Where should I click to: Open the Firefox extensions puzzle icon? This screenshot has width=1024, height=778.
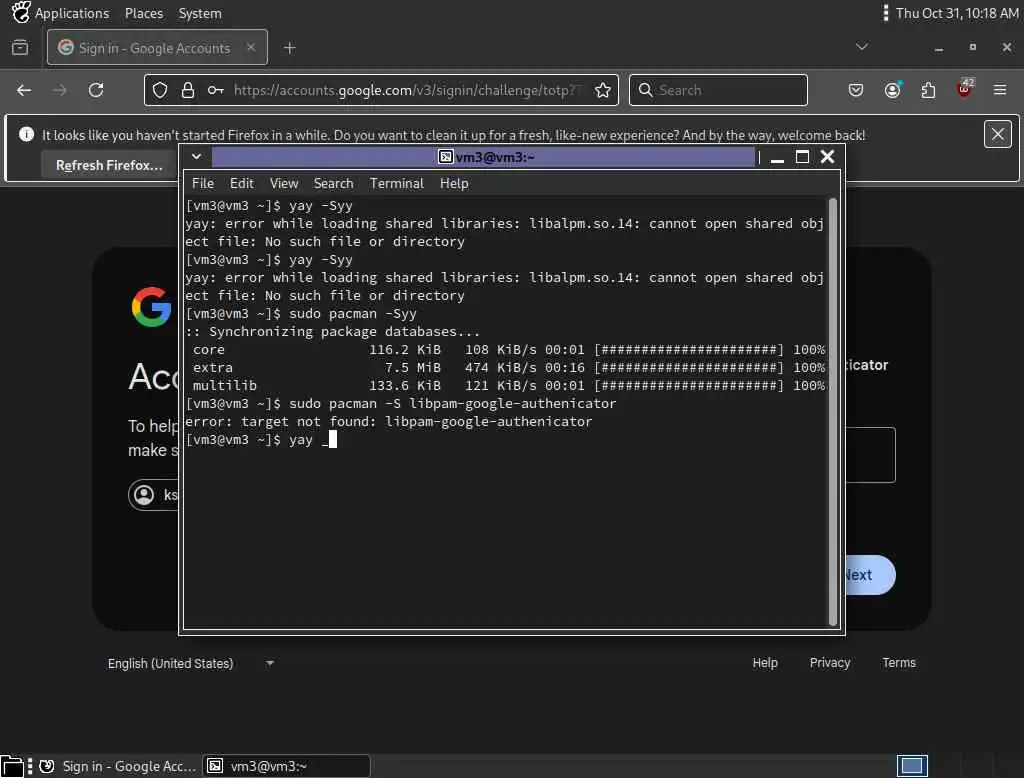pos(928,90)
